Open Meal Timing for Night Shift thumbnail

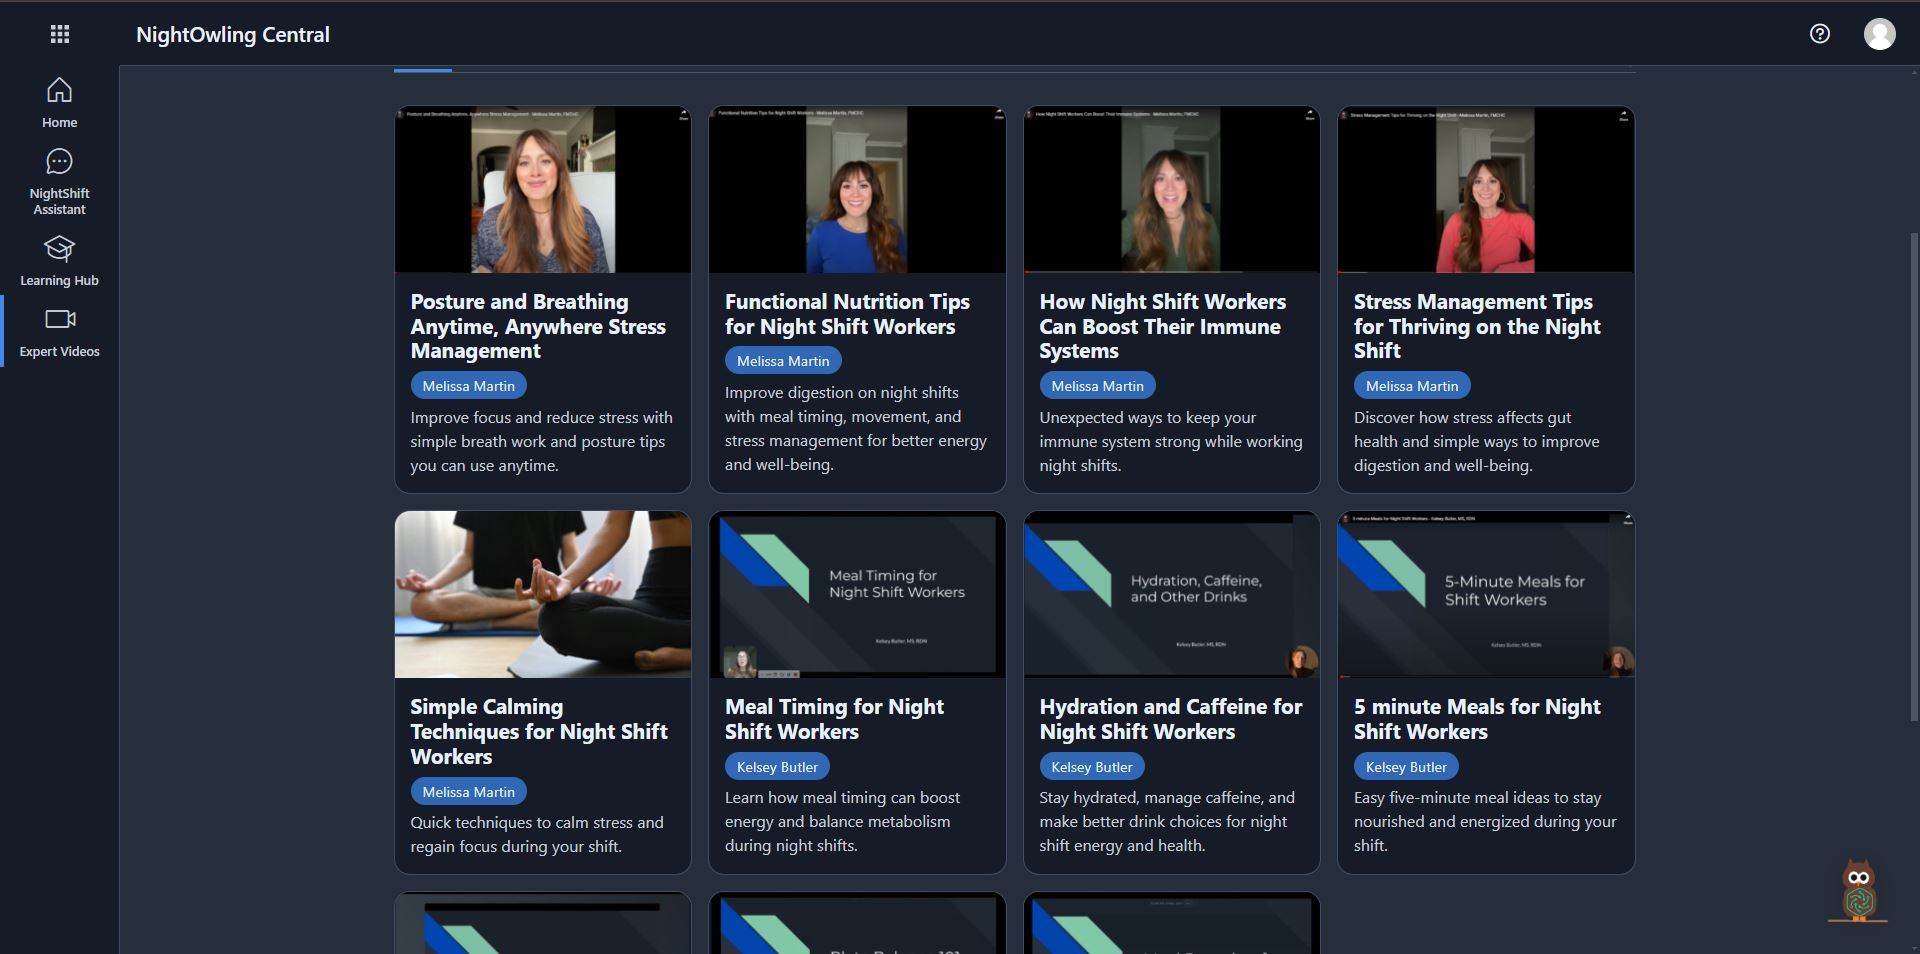coord(857,595)
